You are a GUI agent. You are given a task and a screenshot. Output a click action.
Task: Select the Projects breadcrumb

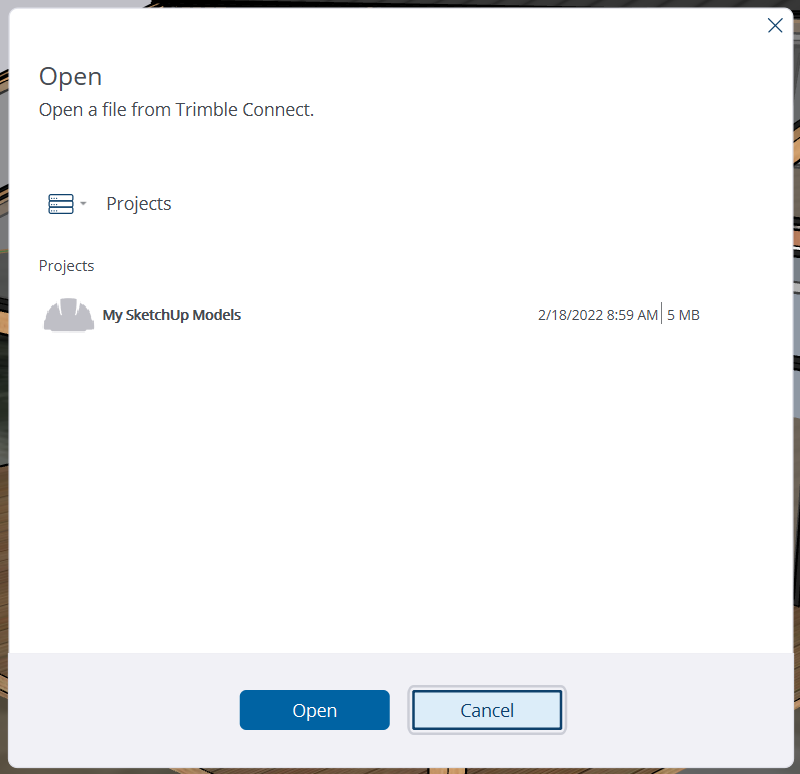coord(139,204)
